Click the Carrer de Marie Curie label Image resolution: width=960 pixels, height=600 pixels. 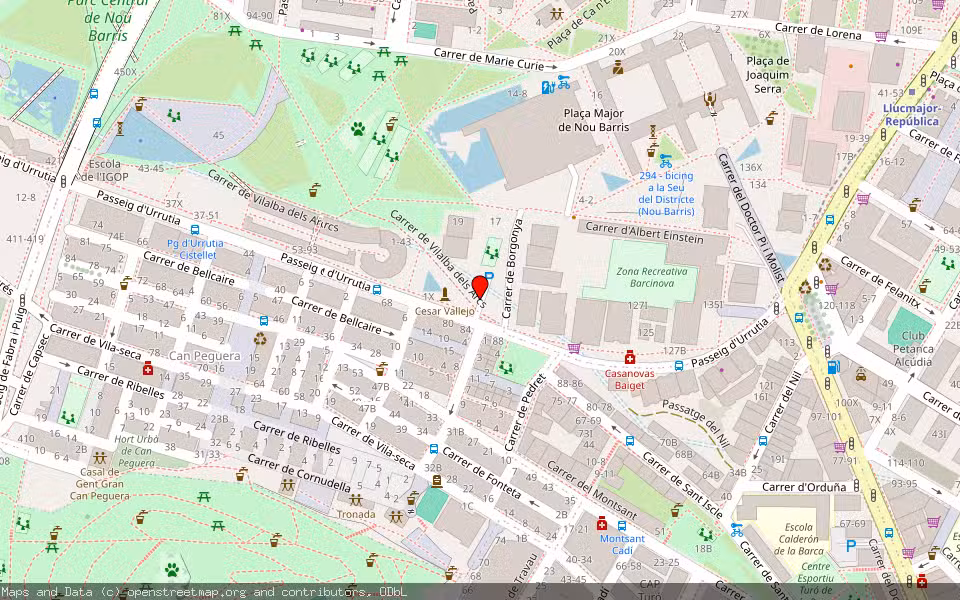coord(489,59)
